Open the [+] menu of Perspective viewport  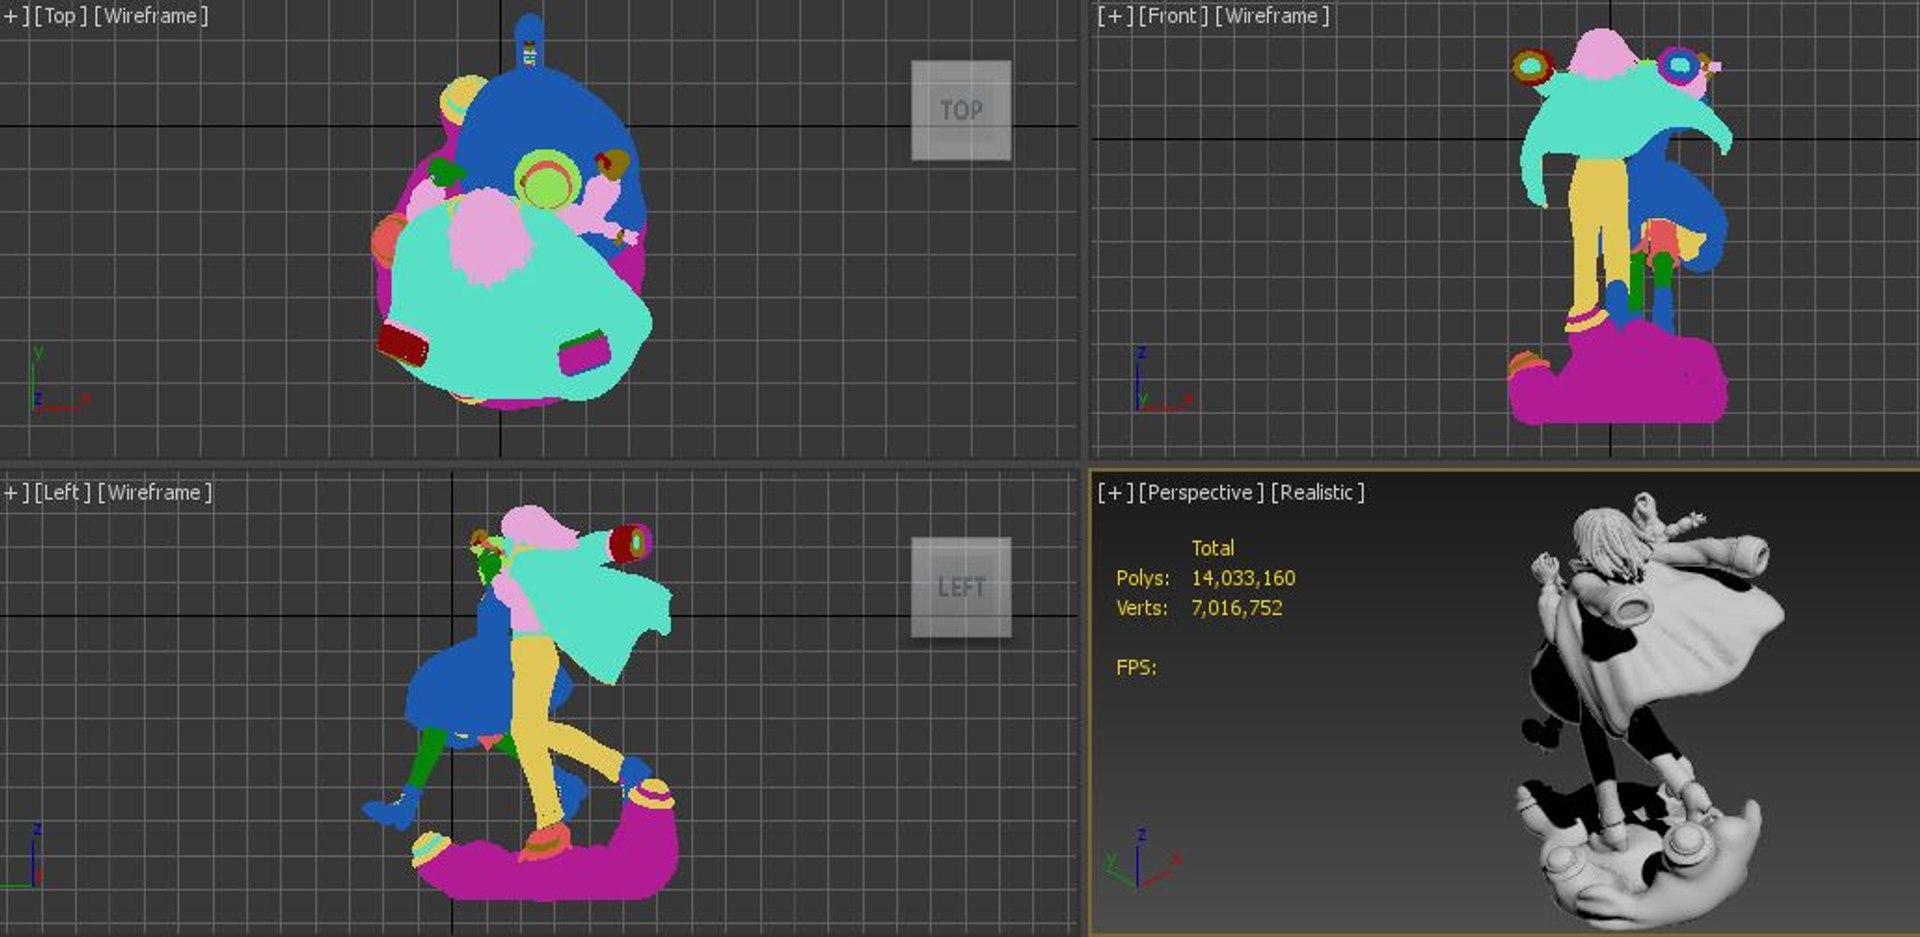point(1115,492)
